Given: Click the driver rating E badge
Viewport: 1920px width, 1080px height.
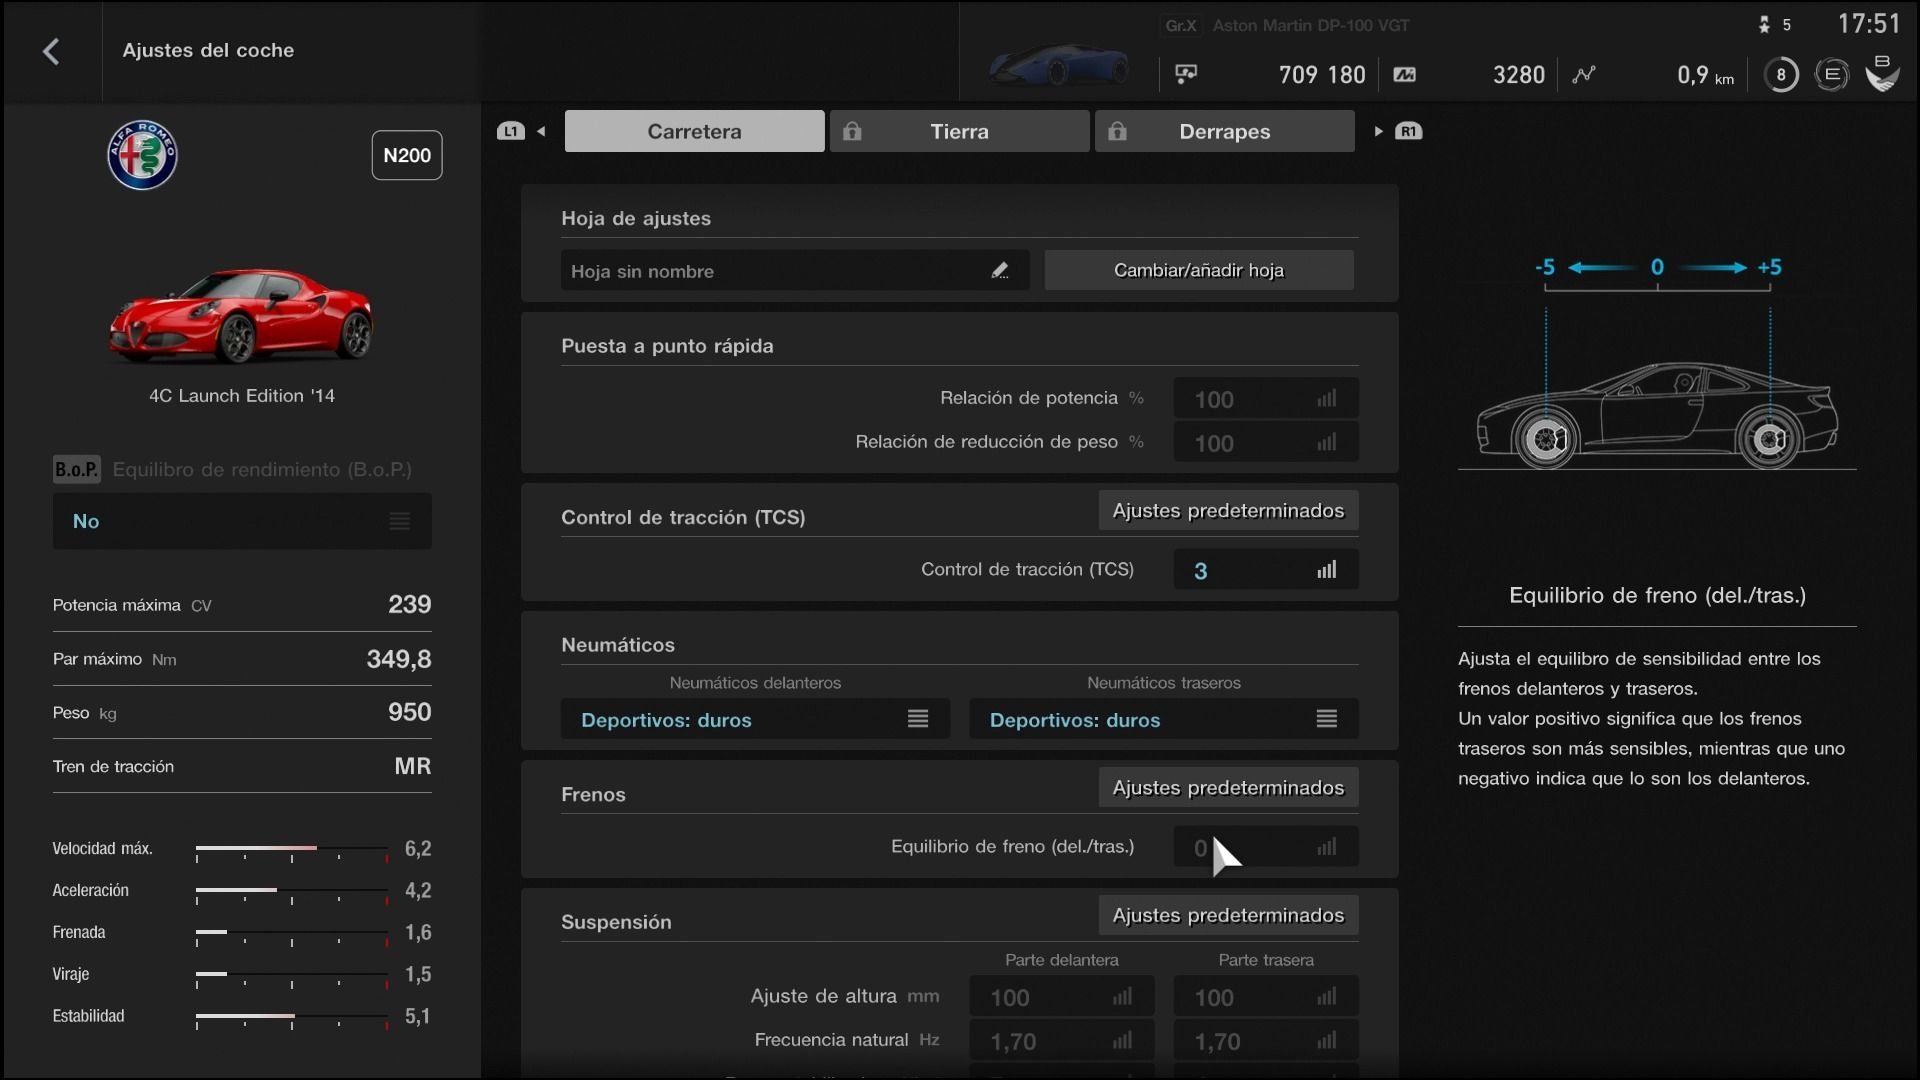Looking at the screenshot, I should (x=1831, y=74).
